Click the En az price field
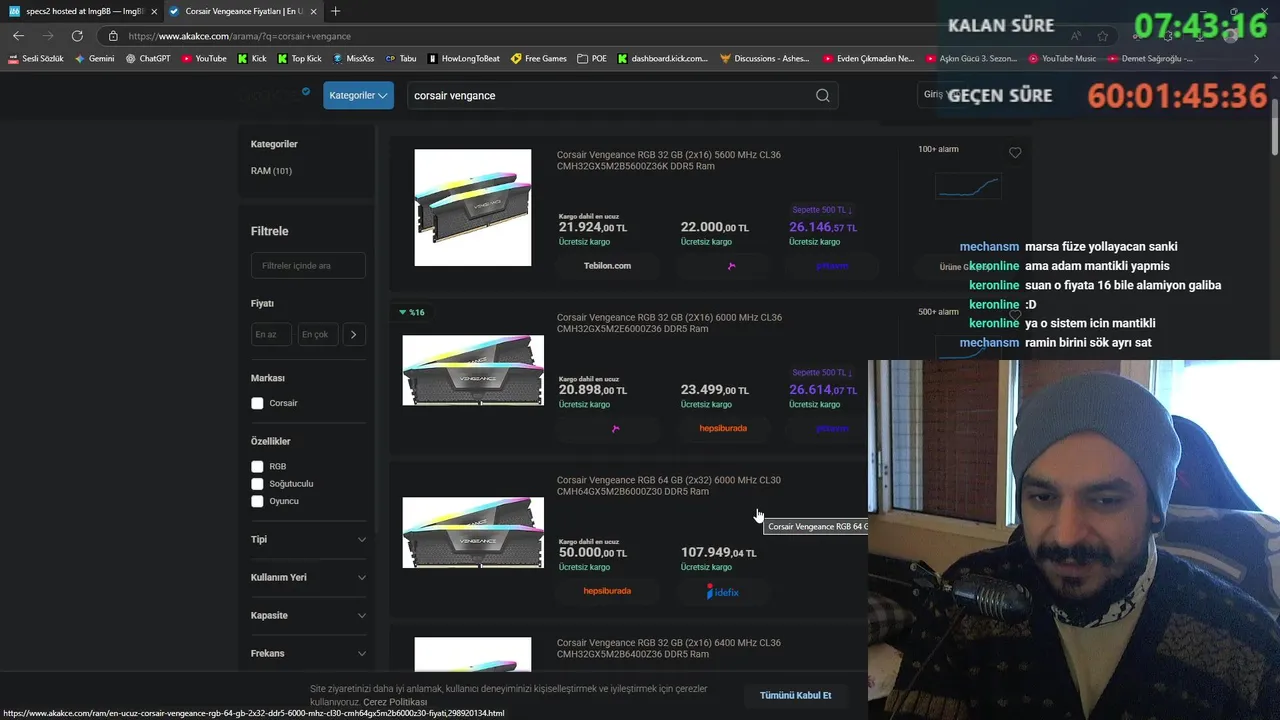 point(271,334)
